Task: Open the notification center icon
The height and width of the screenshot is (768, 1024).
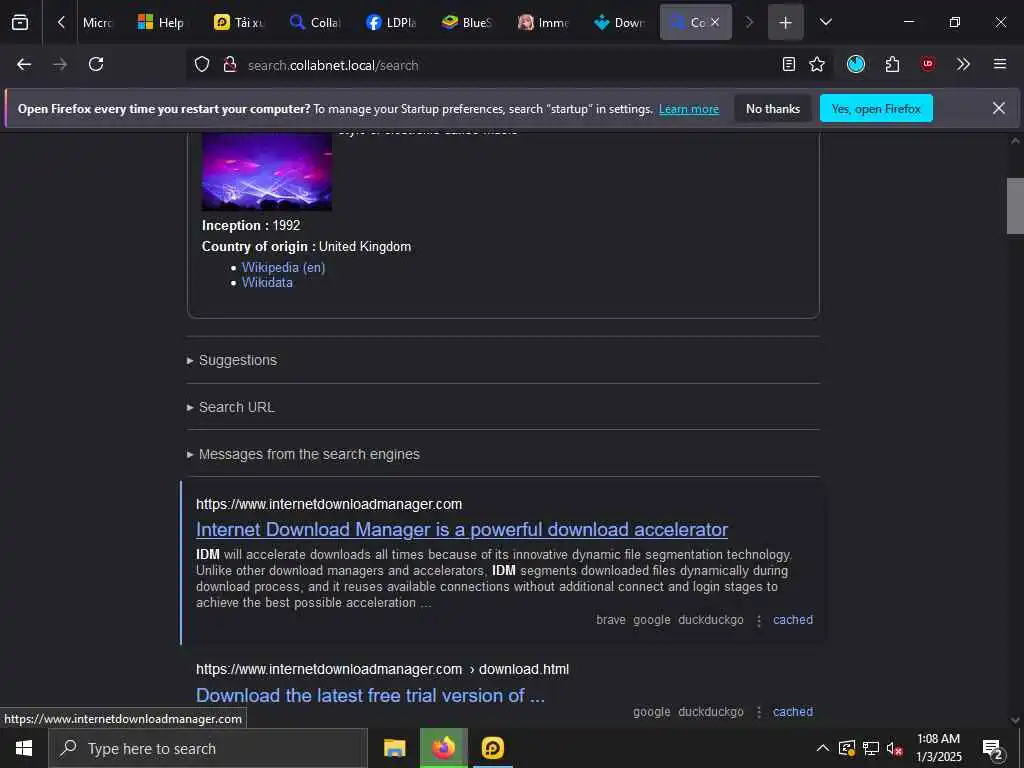Action: [x=993, y=748]
